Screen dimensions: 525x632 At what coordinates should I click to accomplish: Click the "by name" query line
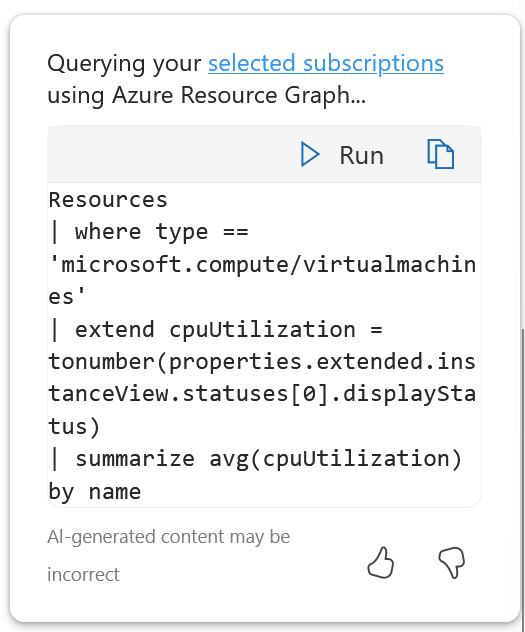(x=95, y=492)
